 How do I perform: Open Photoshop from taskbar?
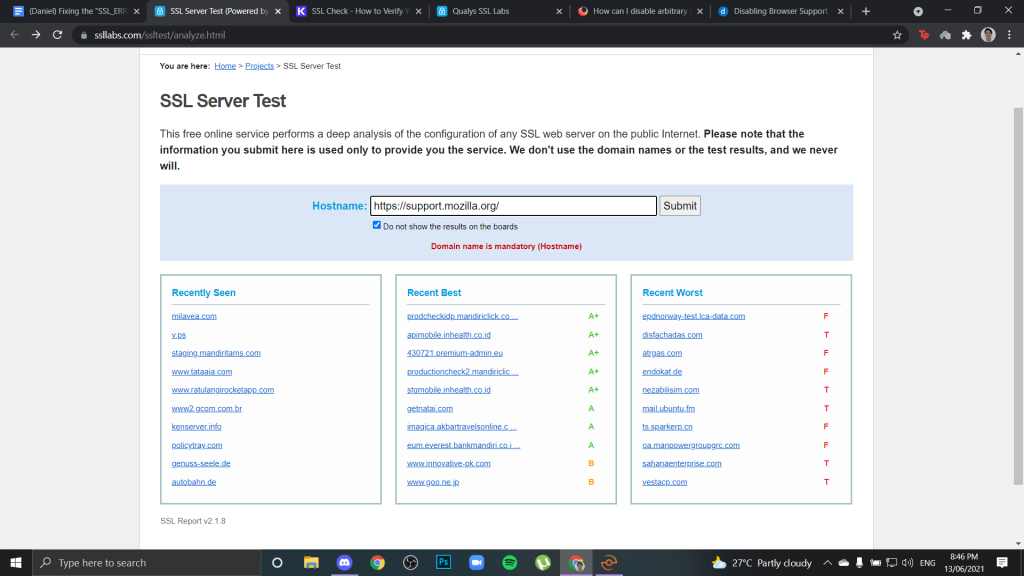pyautogui.click(x=443, y=562)
